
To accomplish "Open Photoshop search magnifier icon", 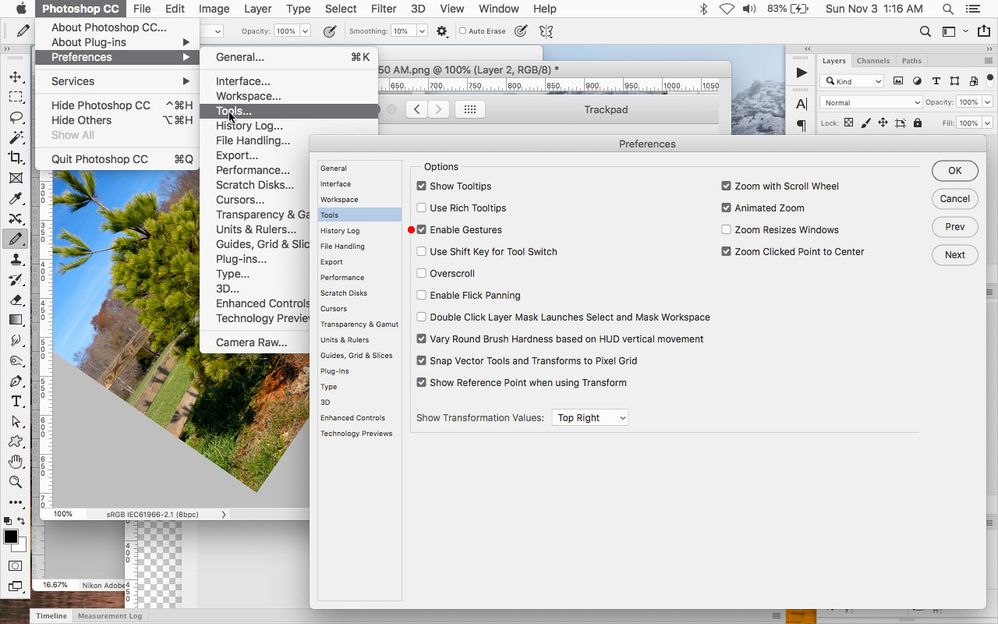I will (925, 31).
